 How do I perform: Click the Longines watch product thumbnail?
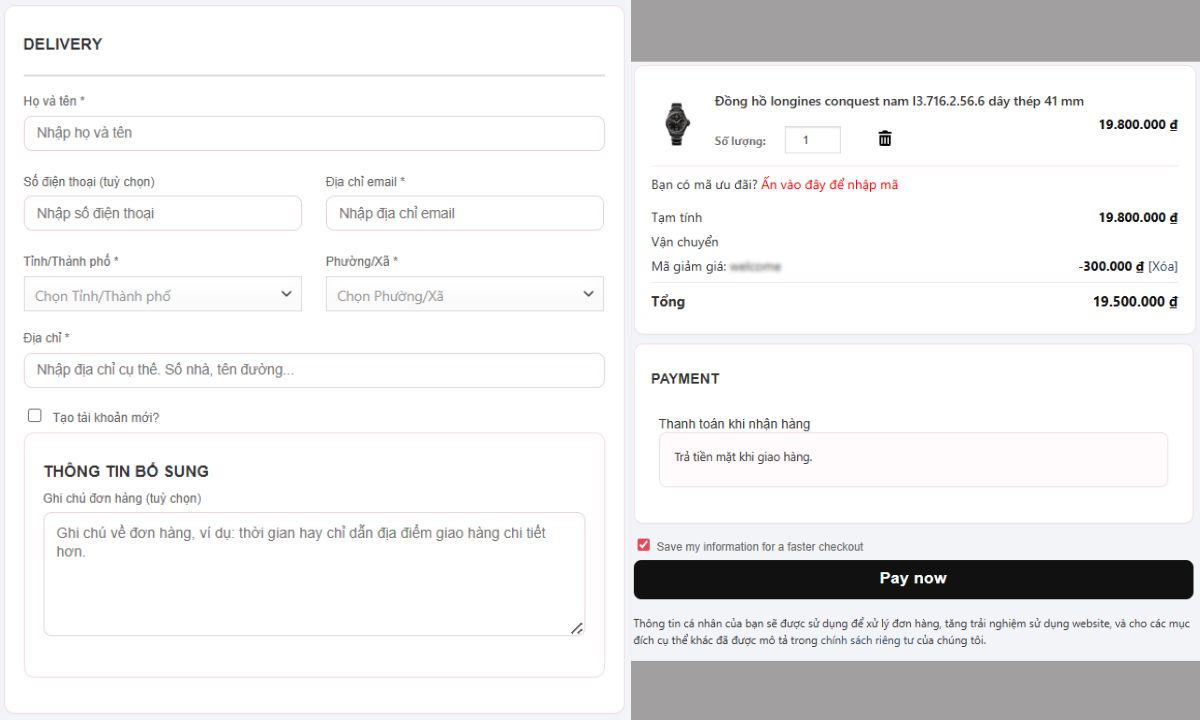click(x=677, y=124)
